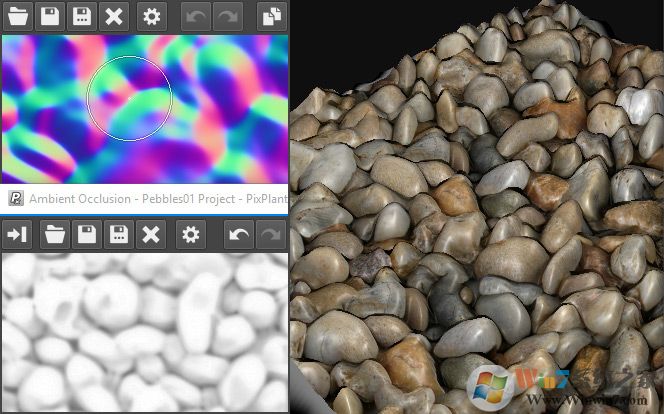Save the normal map using top save icon
The image size is (664, 414).
pos(50,16)
